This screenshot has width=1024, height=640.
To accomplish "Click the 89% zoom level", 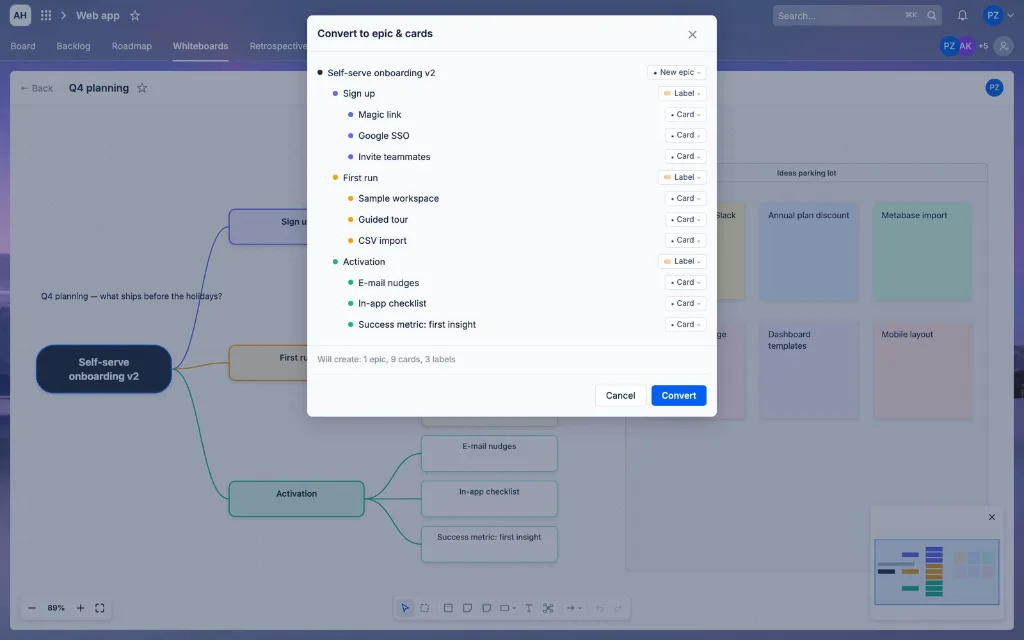I will tap(56, 608).
